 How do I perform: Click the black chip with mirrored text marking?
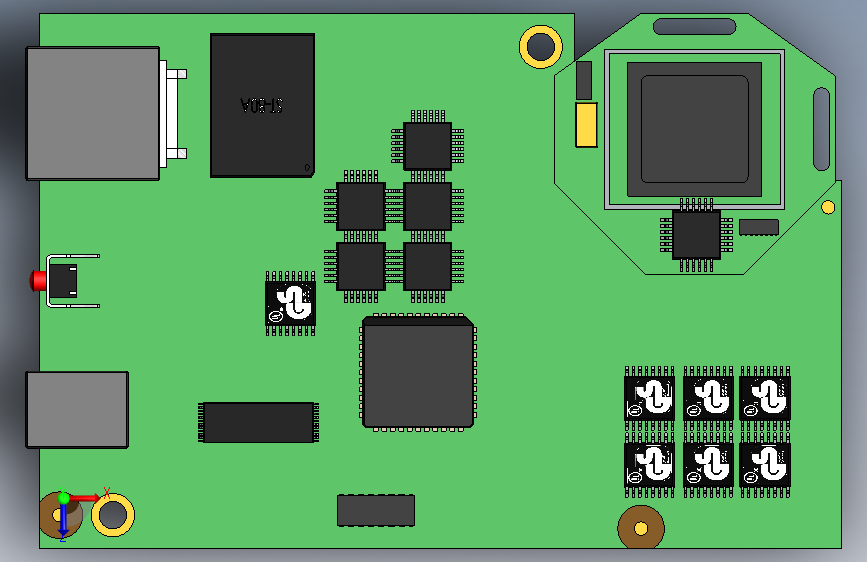click(x=263, y=105)
